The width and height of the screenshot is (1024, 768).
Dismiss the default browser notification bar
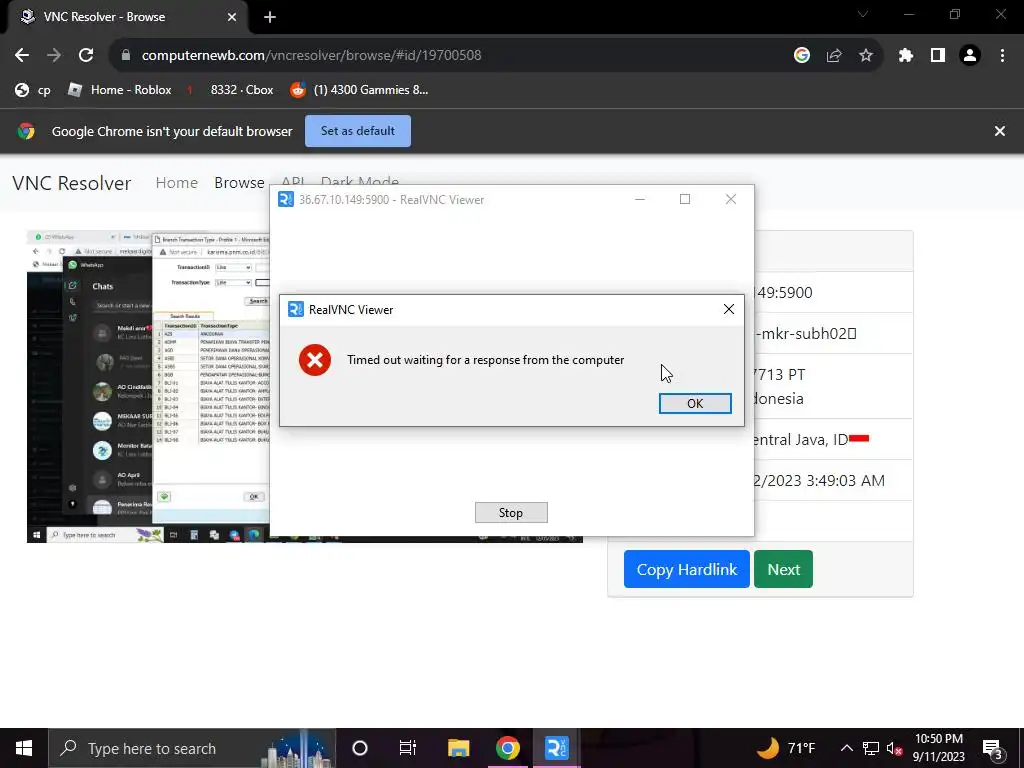click(999, 131)
